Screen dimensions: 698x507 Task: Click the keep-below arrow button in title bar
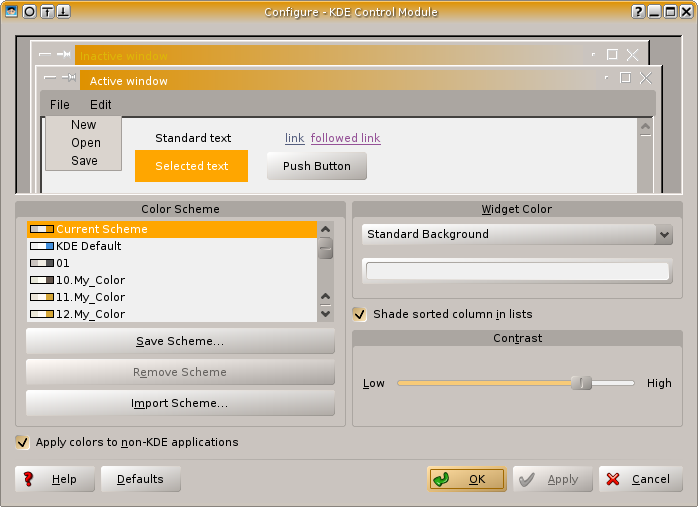pyautogui.click(x=63, y=11)
